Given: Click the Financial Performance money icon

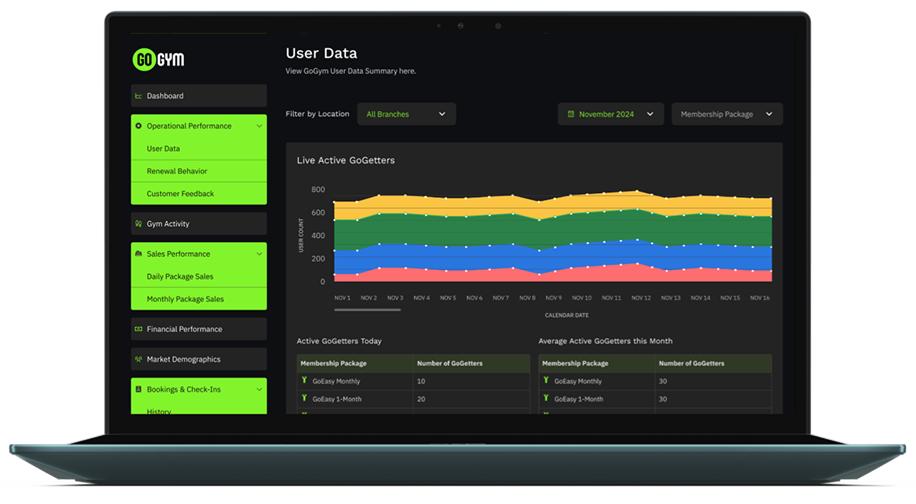Looking at the screenshot, I should coord(138,329).
